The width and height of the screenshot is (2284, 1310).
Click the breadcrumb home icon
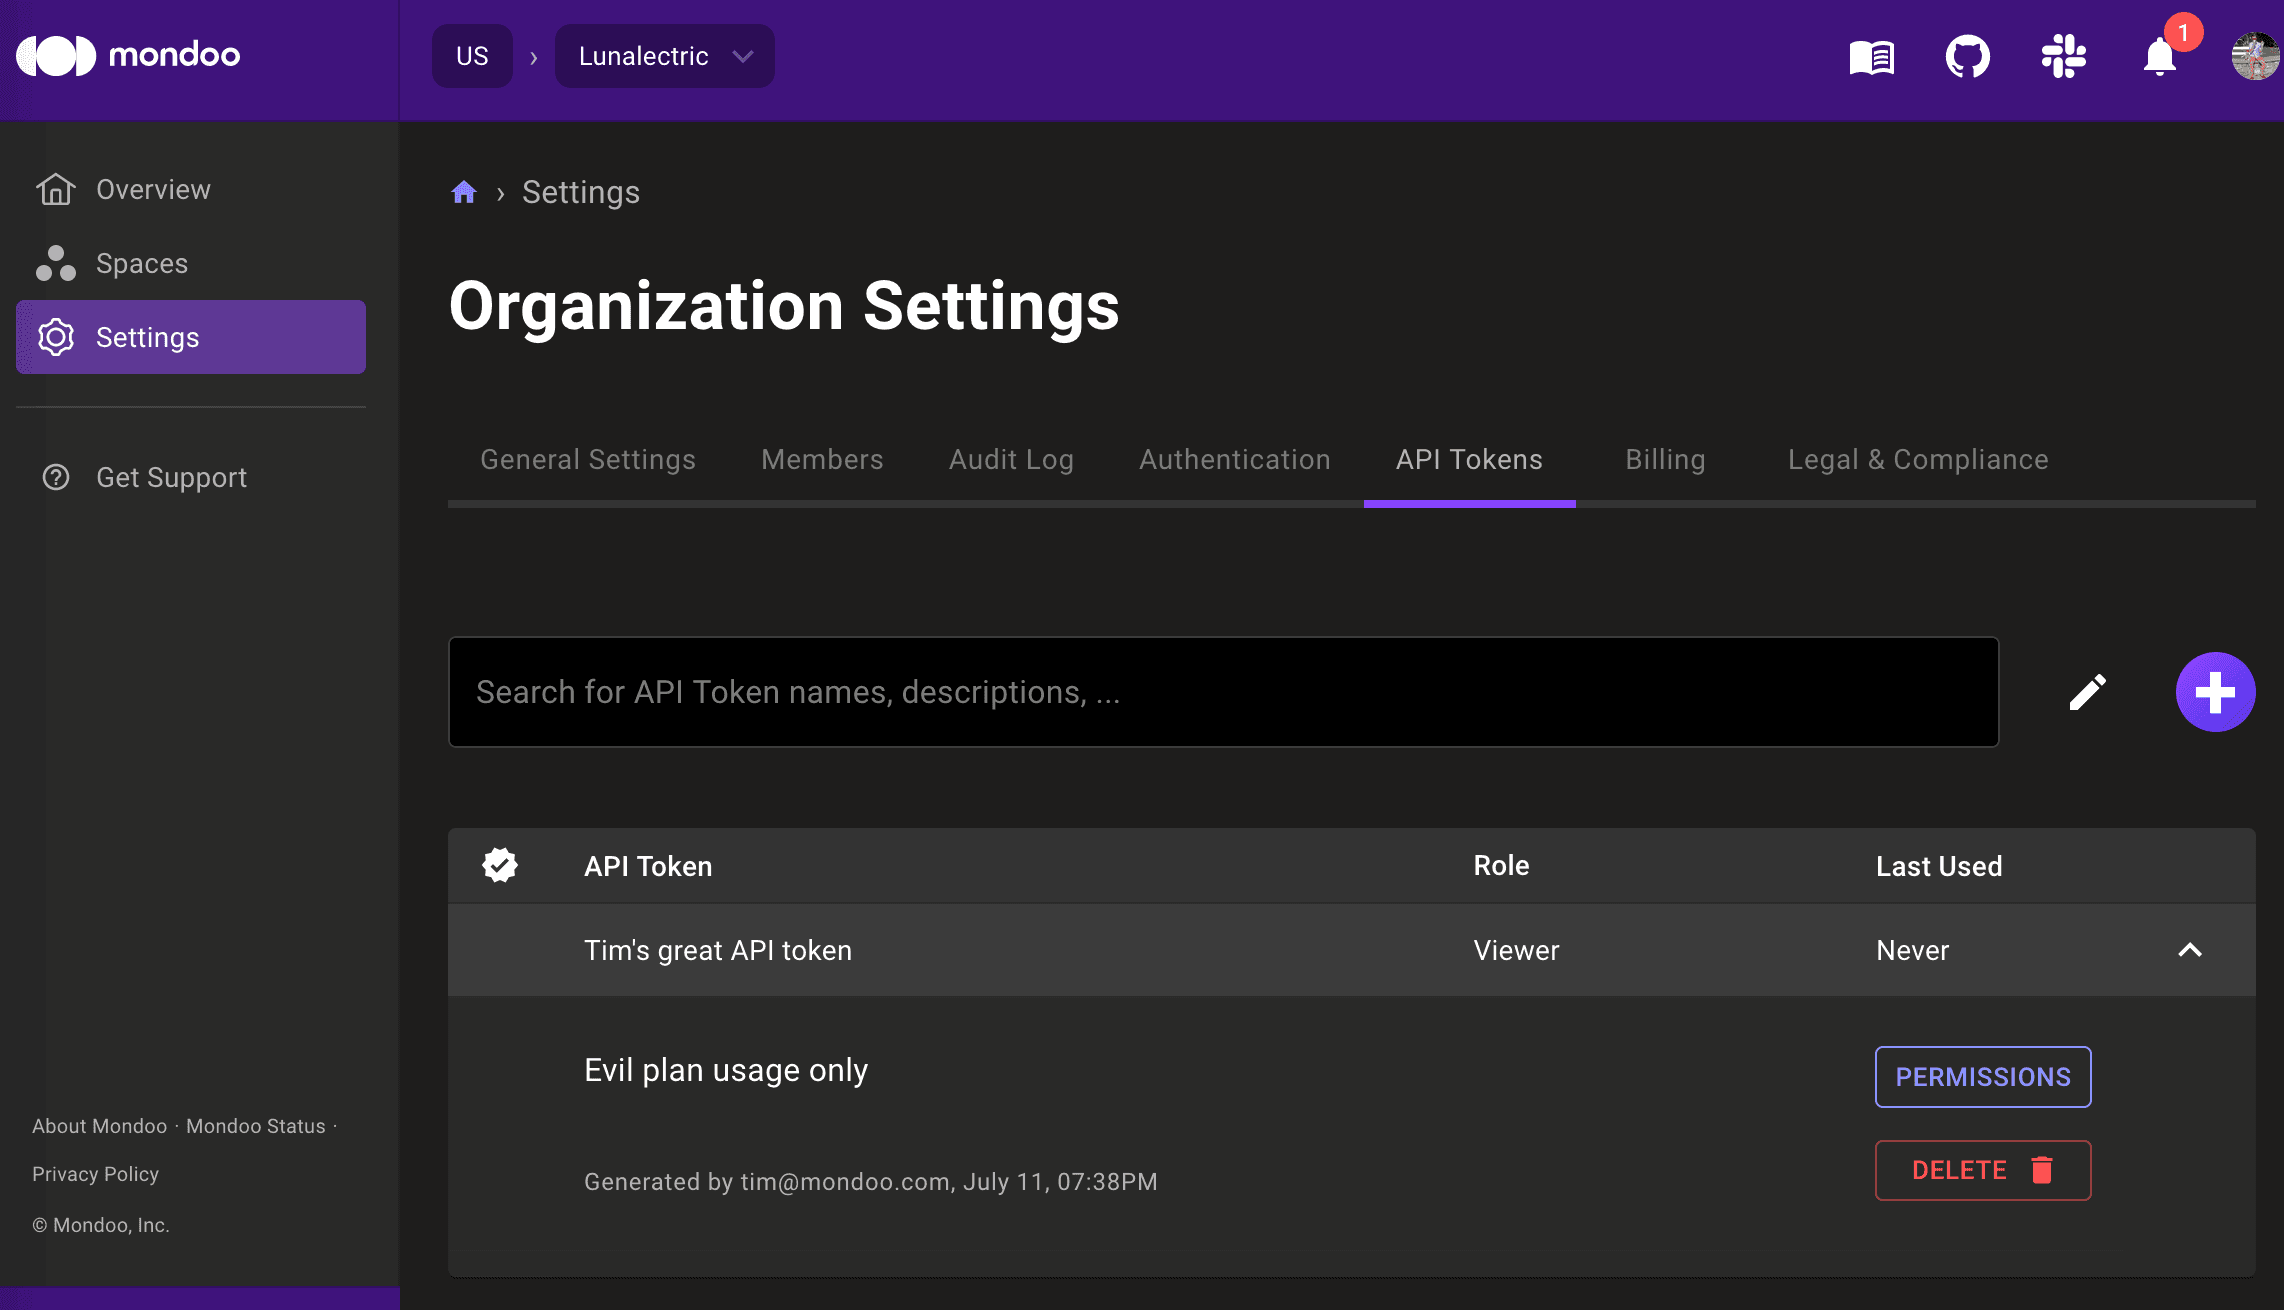point(464,192)
